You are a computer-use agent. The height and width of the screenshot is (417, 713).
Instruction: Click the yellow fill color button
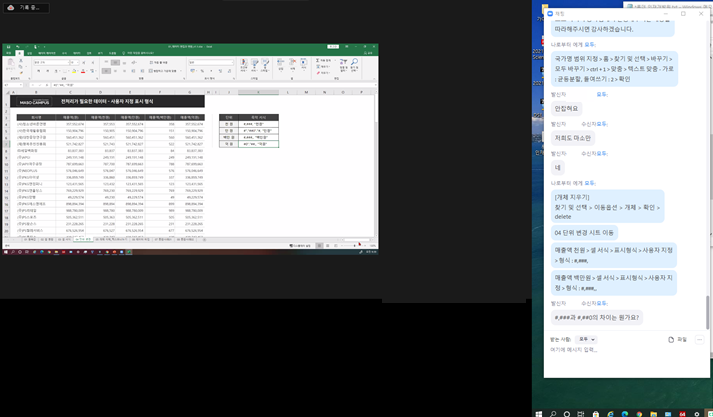coord(75,71)
